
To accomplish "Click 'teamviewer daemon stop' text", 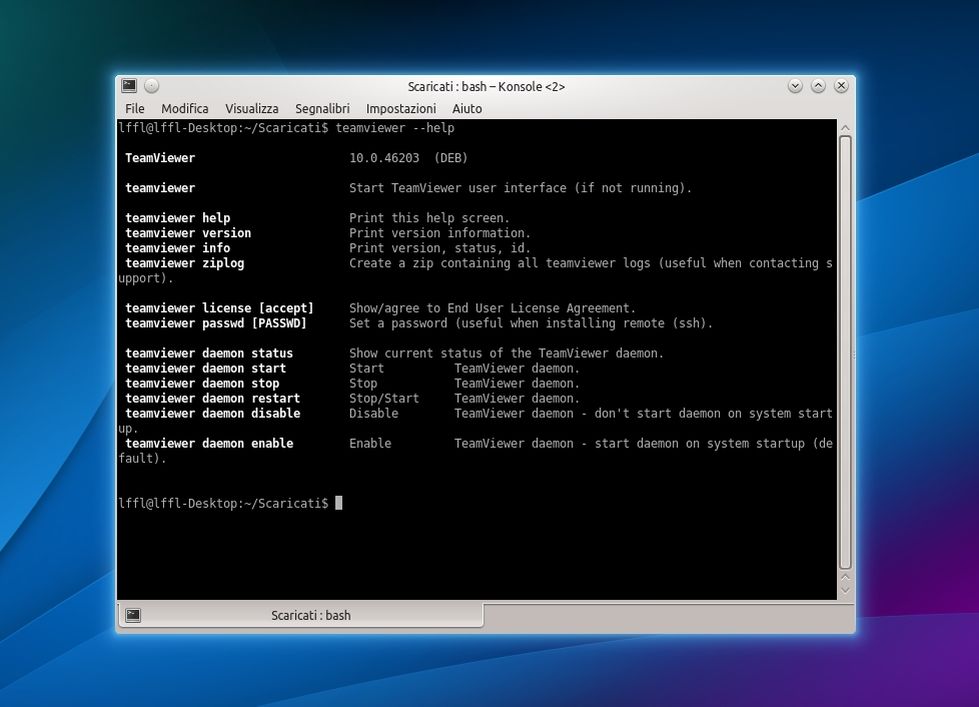I will click(202, 383).
